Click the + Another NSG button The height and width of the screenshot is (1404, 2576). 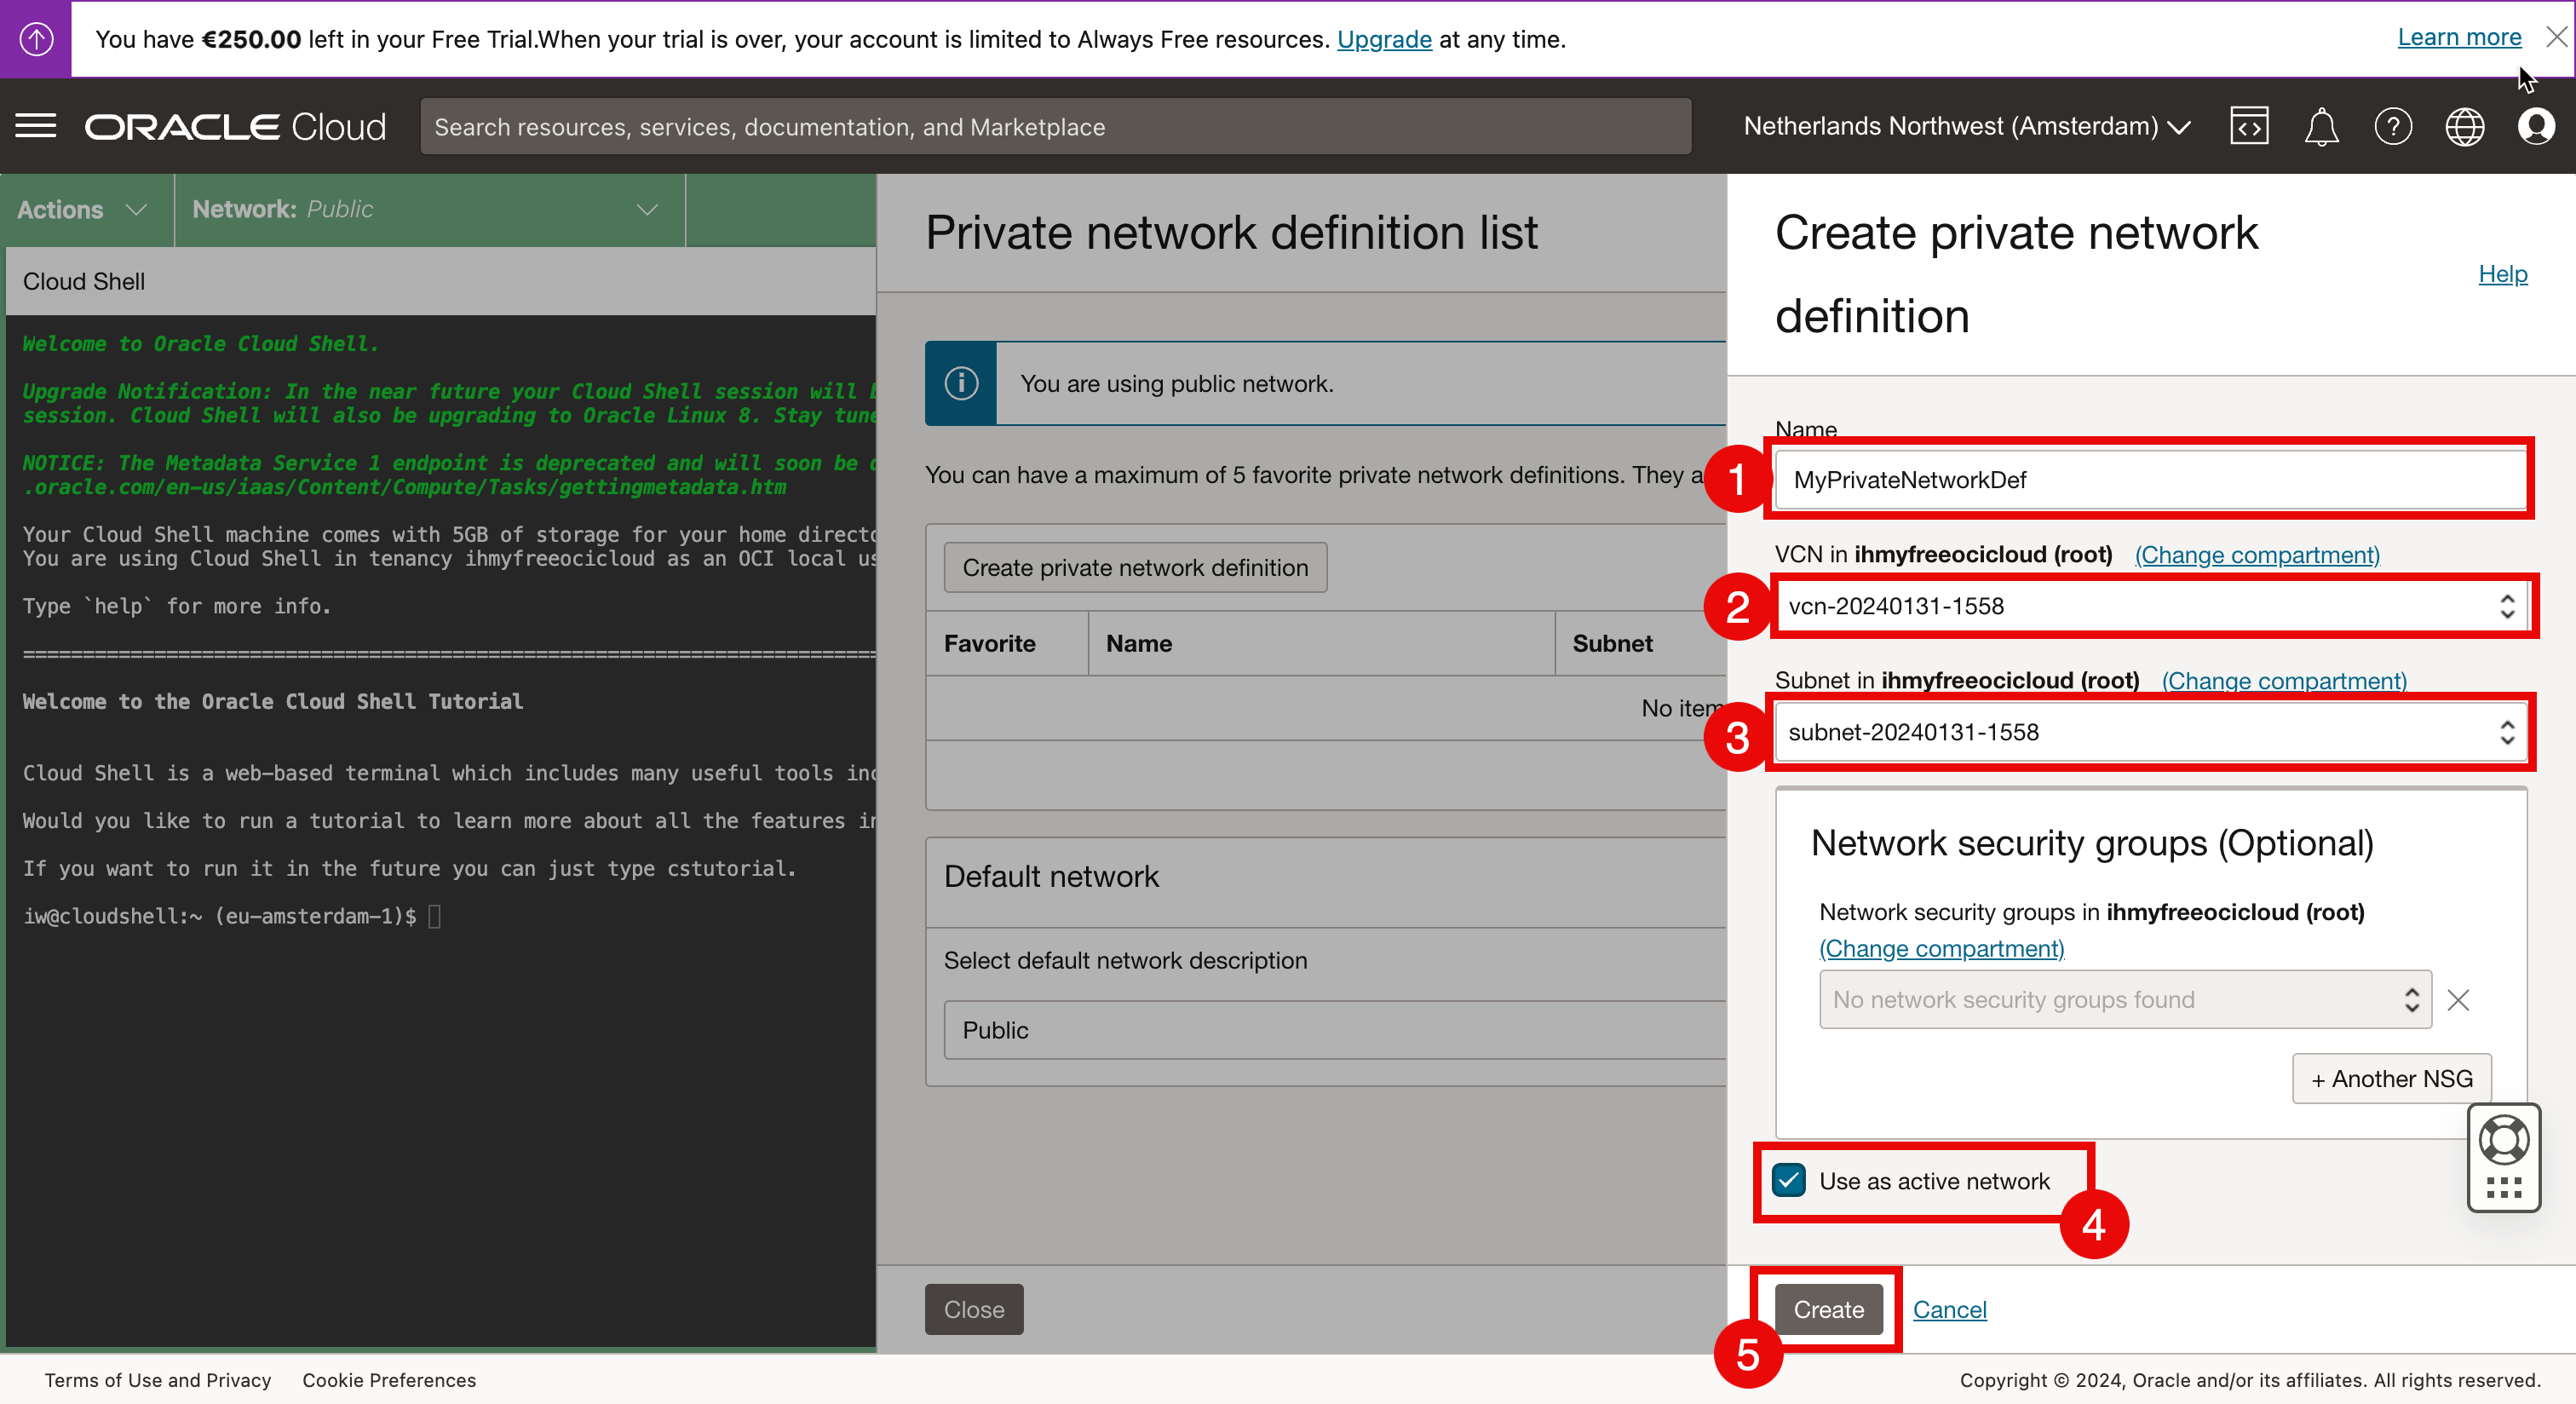(x=2390, y=1078)
